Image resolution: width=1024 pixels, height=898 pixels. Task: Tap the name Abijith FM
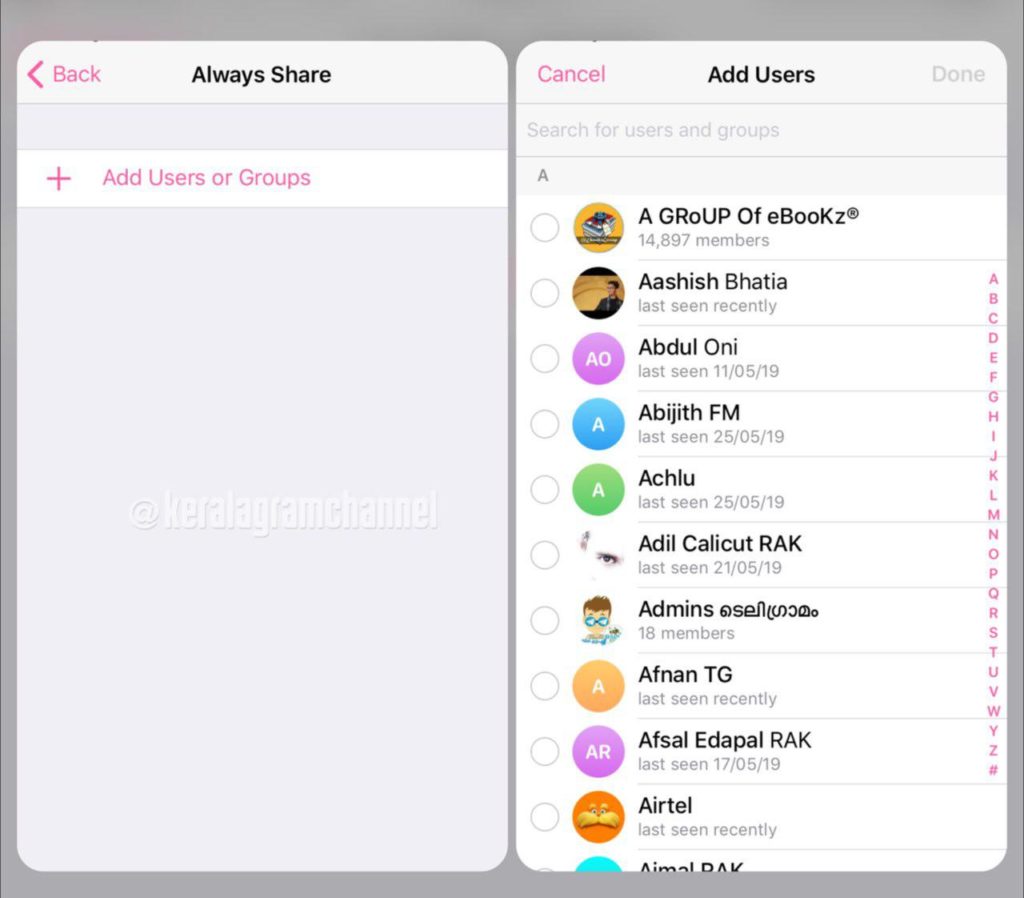[689, 413]
